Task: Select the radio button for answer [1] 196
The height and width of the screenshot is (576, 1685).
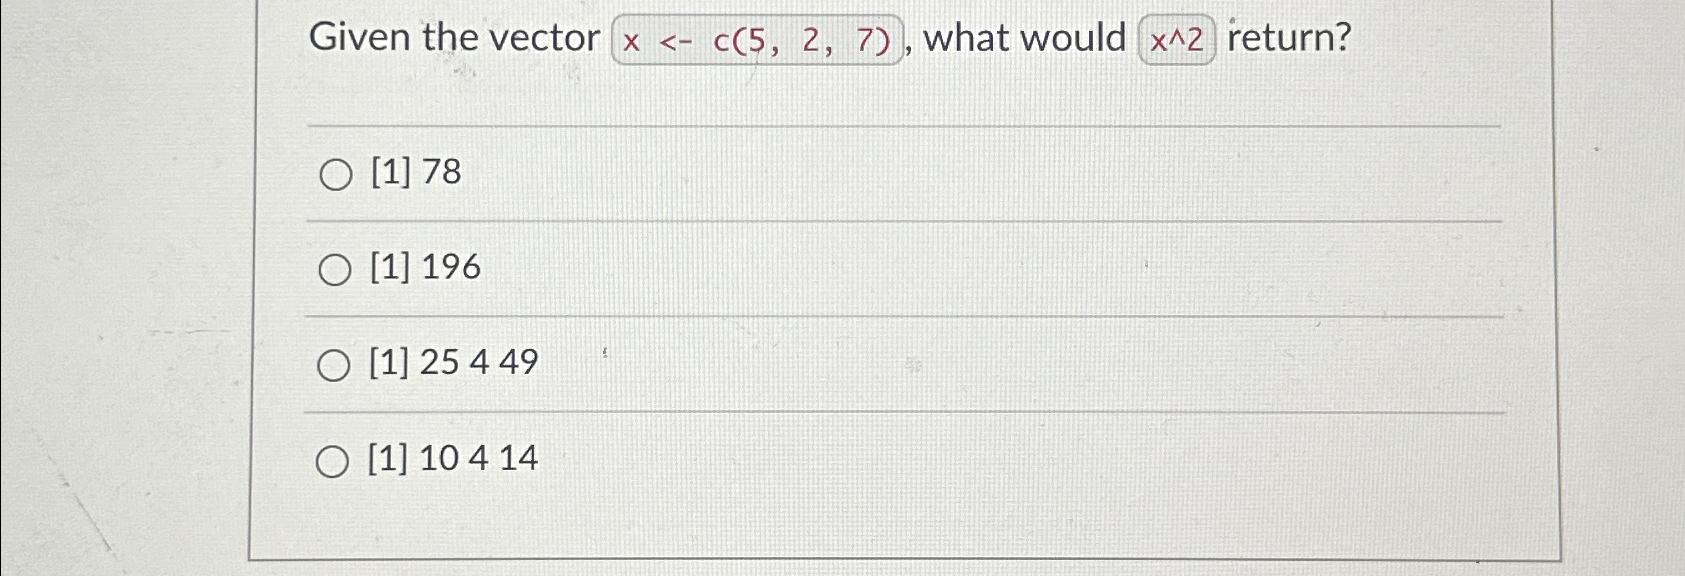Action: point(335,269)
